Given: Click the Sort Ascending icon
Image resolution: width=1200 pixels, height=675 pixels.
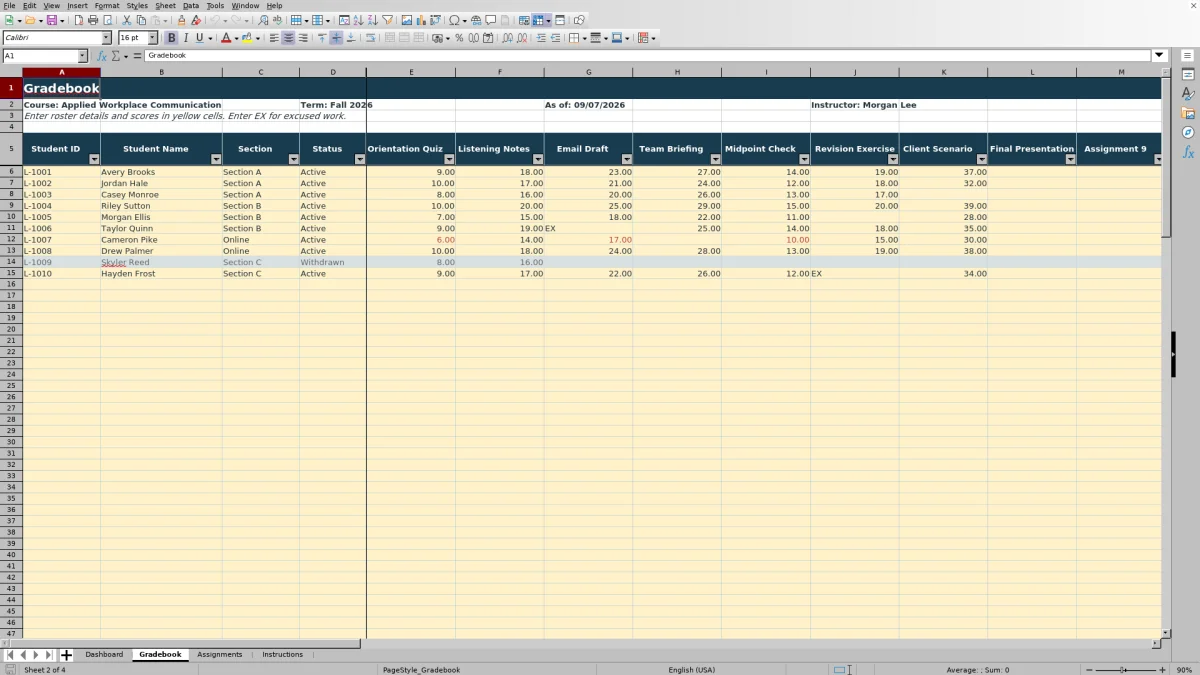Looking at the screenshot, I should (x=358, y=20).
